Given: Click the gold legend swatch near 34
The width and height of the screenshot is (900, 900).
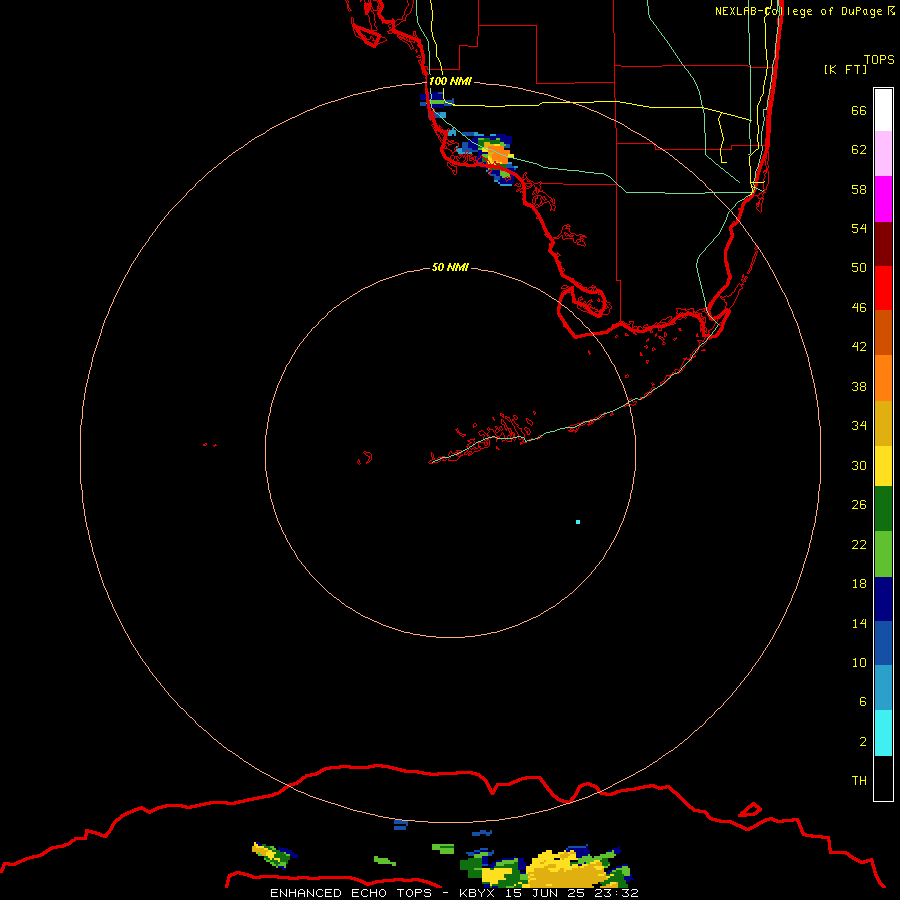Looking at the screenshot, I should click(883, 422).
